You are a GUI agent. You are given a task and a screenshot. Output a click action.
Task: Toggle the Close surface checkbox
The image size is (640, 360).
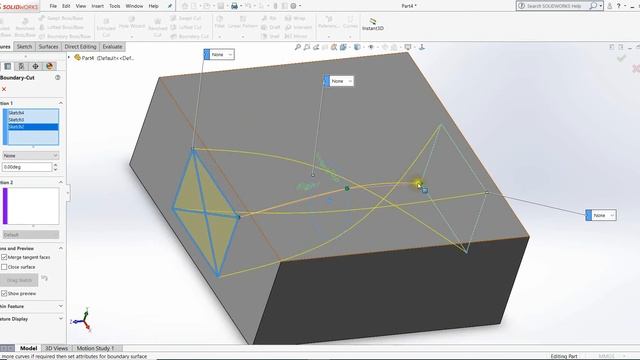(x=4, y=267)
